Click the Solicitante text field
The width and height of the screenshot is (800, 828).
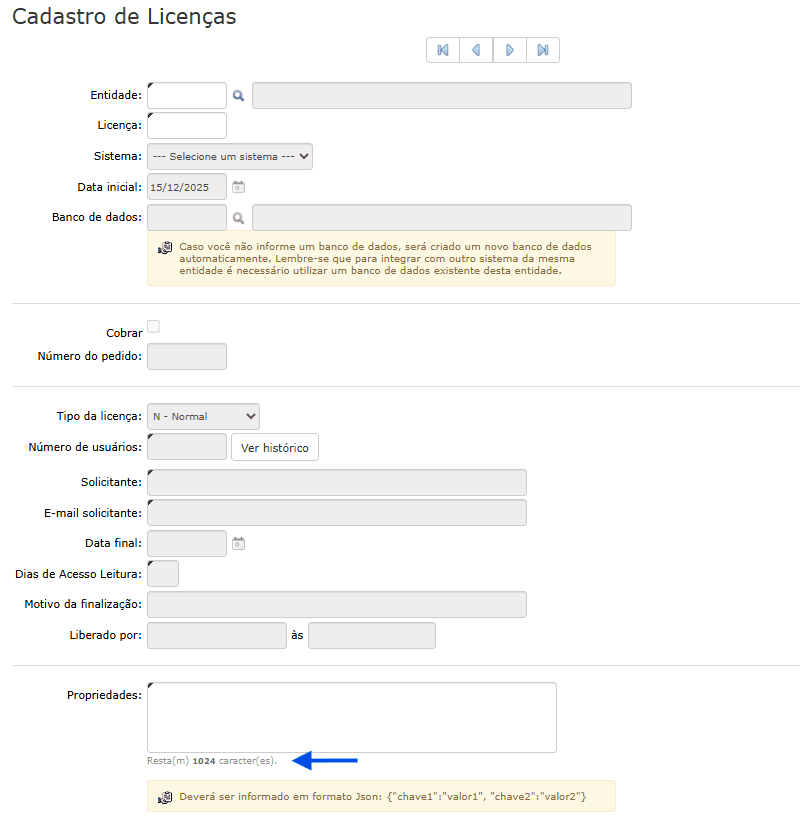[336, 482]
